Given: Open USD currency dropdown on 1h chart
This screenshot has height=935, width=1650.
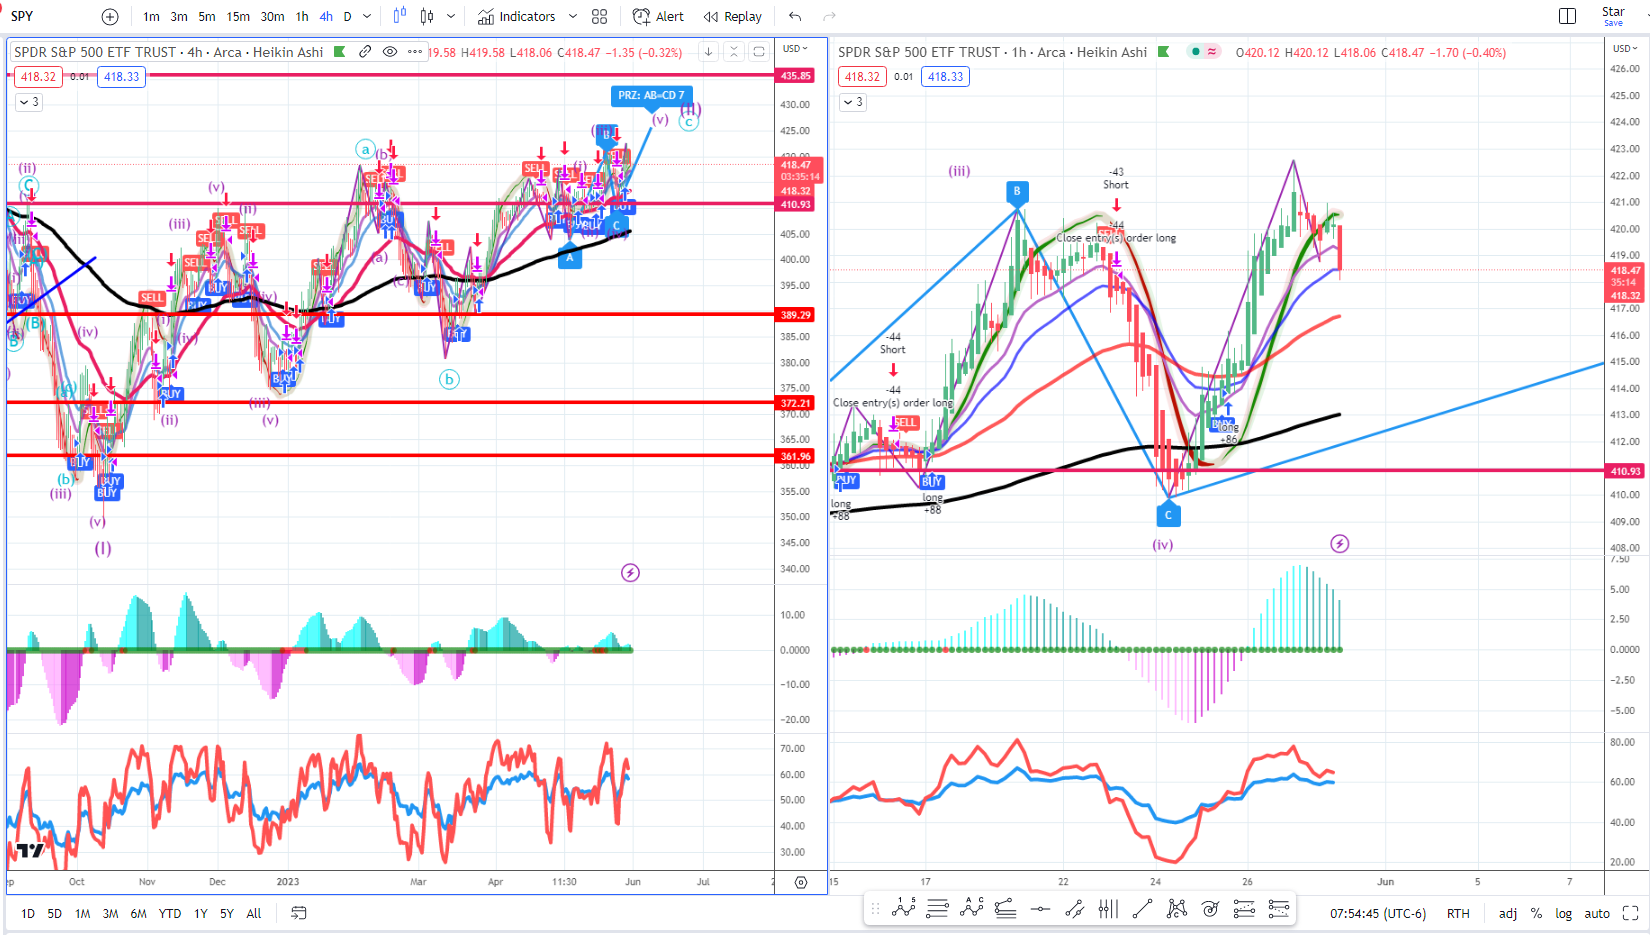Looking at the screenshot, I should pos(1625,48).
